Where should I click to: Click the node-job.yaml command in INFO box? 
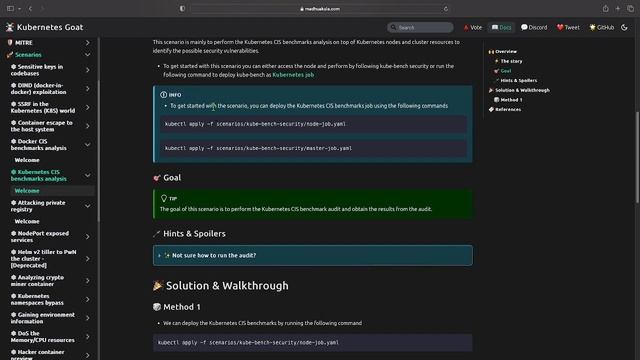(x=255, y=124)
